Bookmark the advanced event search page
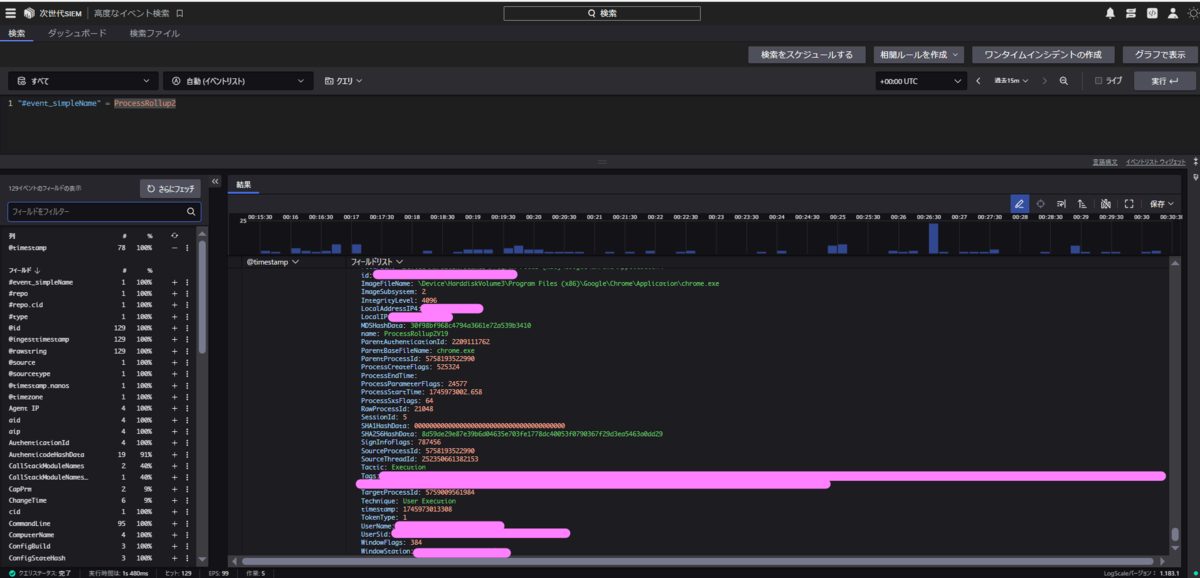The image size is (1200, 578). pyautogui.click(x=179, y=13)
